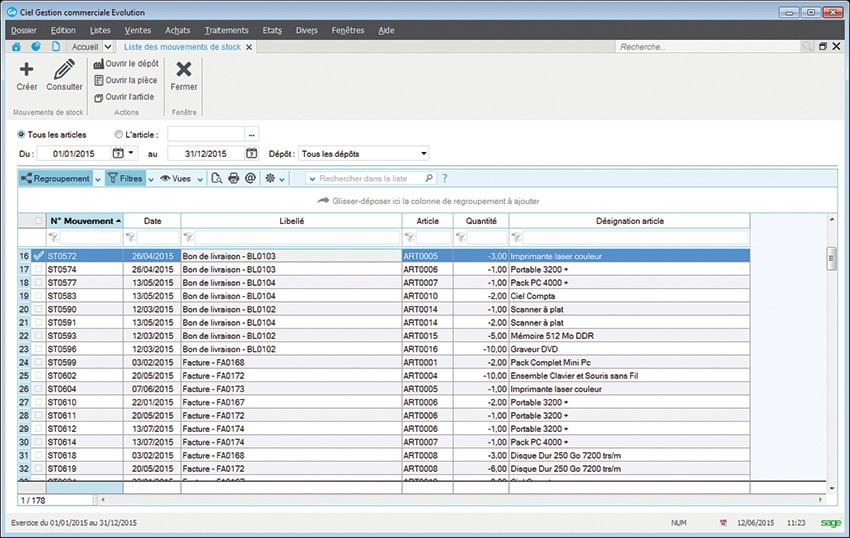The height and width of the screenshot is (538, 850).
Task: Expand the Vues dropdown arrow
Action: click(x=200, y=178)
